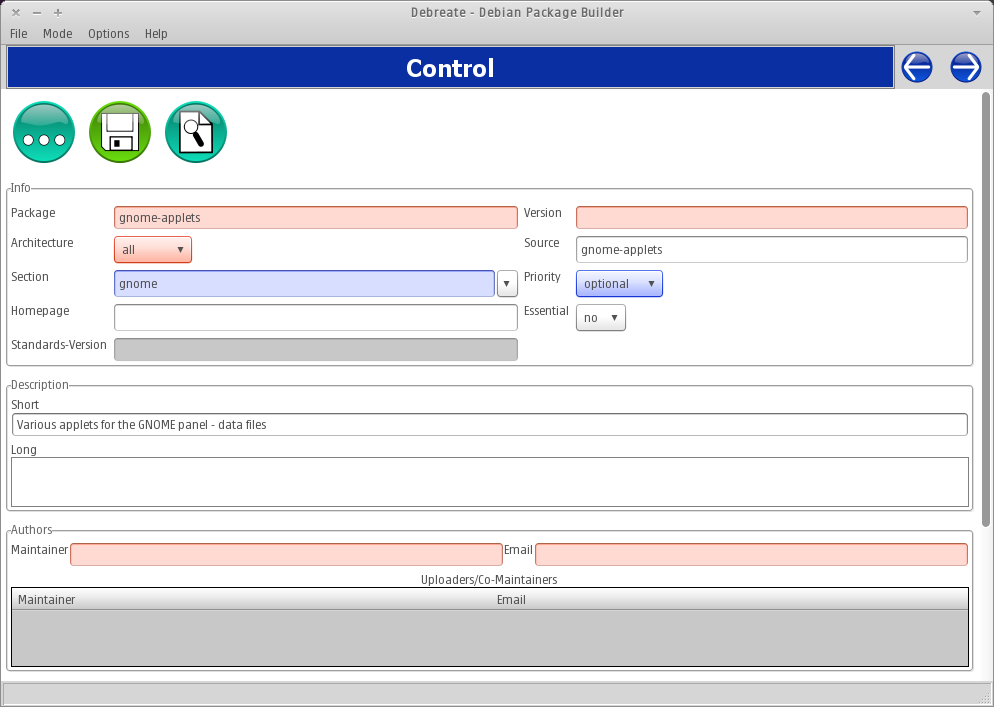Viewport: 994px width, 707px height.
Task: Click the Control page title banner
Action: pos(450,68)
